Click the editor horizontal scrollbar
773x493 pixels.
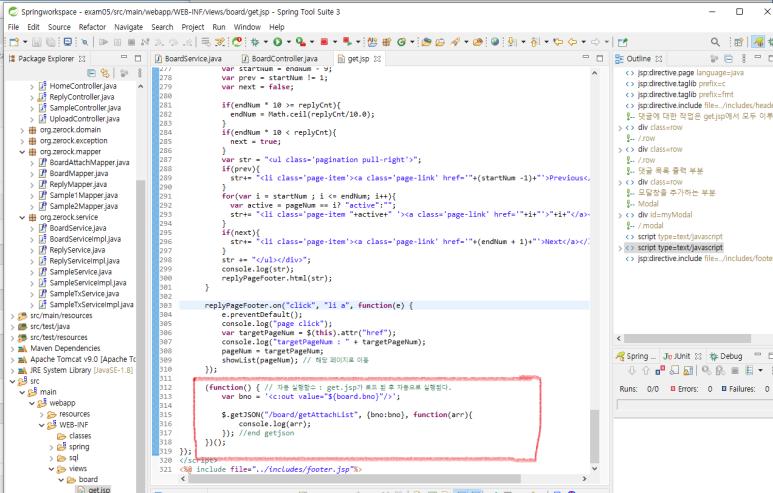click(354, 479)
